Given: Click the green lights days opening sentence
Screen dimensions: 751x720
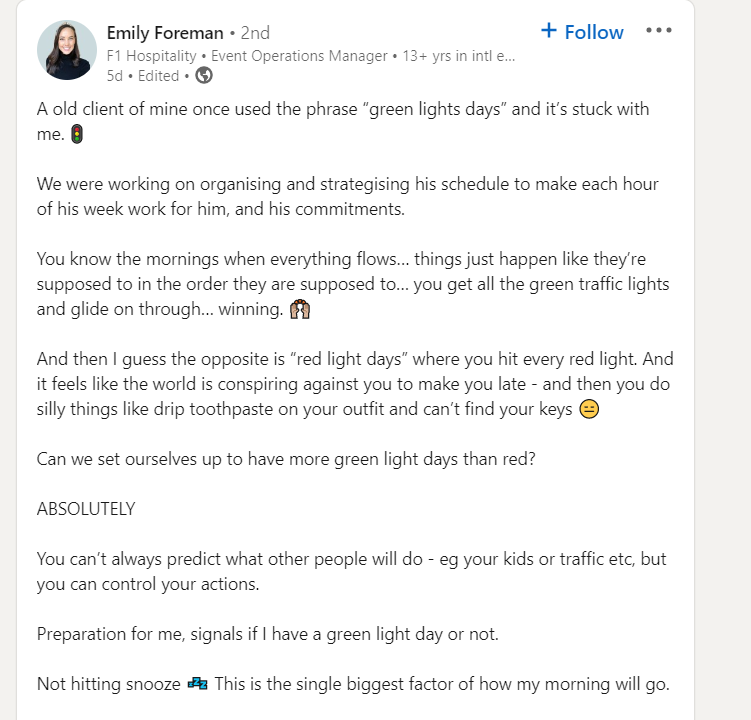Looking at the screenshot, I should [x=343, y=122].
